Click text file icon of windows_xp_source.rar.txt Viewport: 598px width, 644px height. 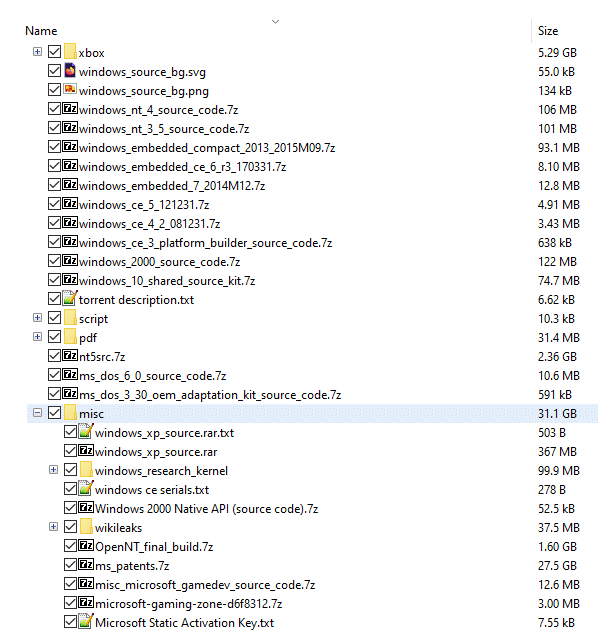(86, 431)
